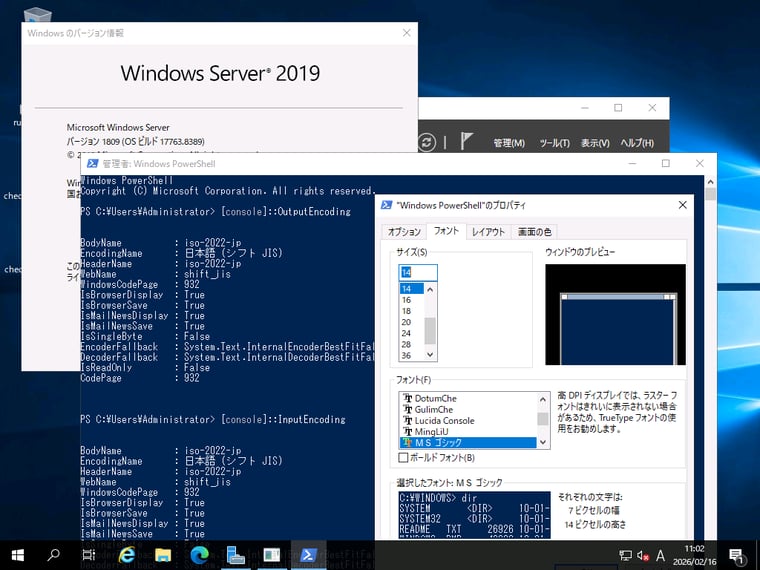
Task: Open Server Manager notifications flag
Action: (x=466, y=141)
